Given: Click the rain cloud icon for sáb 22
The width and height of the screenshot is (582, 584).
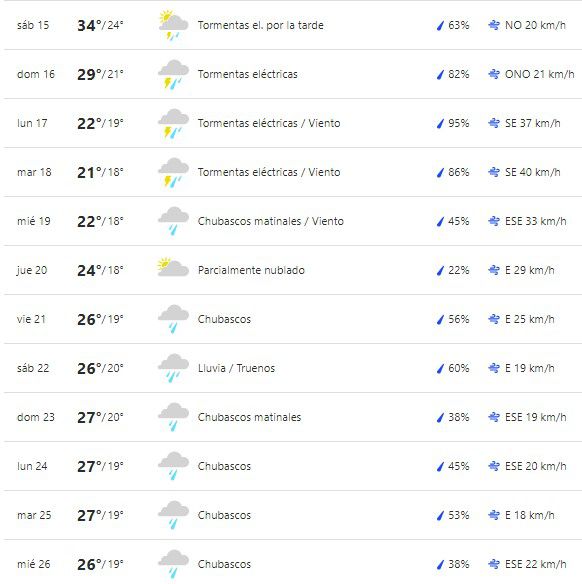Looking at the screenshot, I should [173, 368].
